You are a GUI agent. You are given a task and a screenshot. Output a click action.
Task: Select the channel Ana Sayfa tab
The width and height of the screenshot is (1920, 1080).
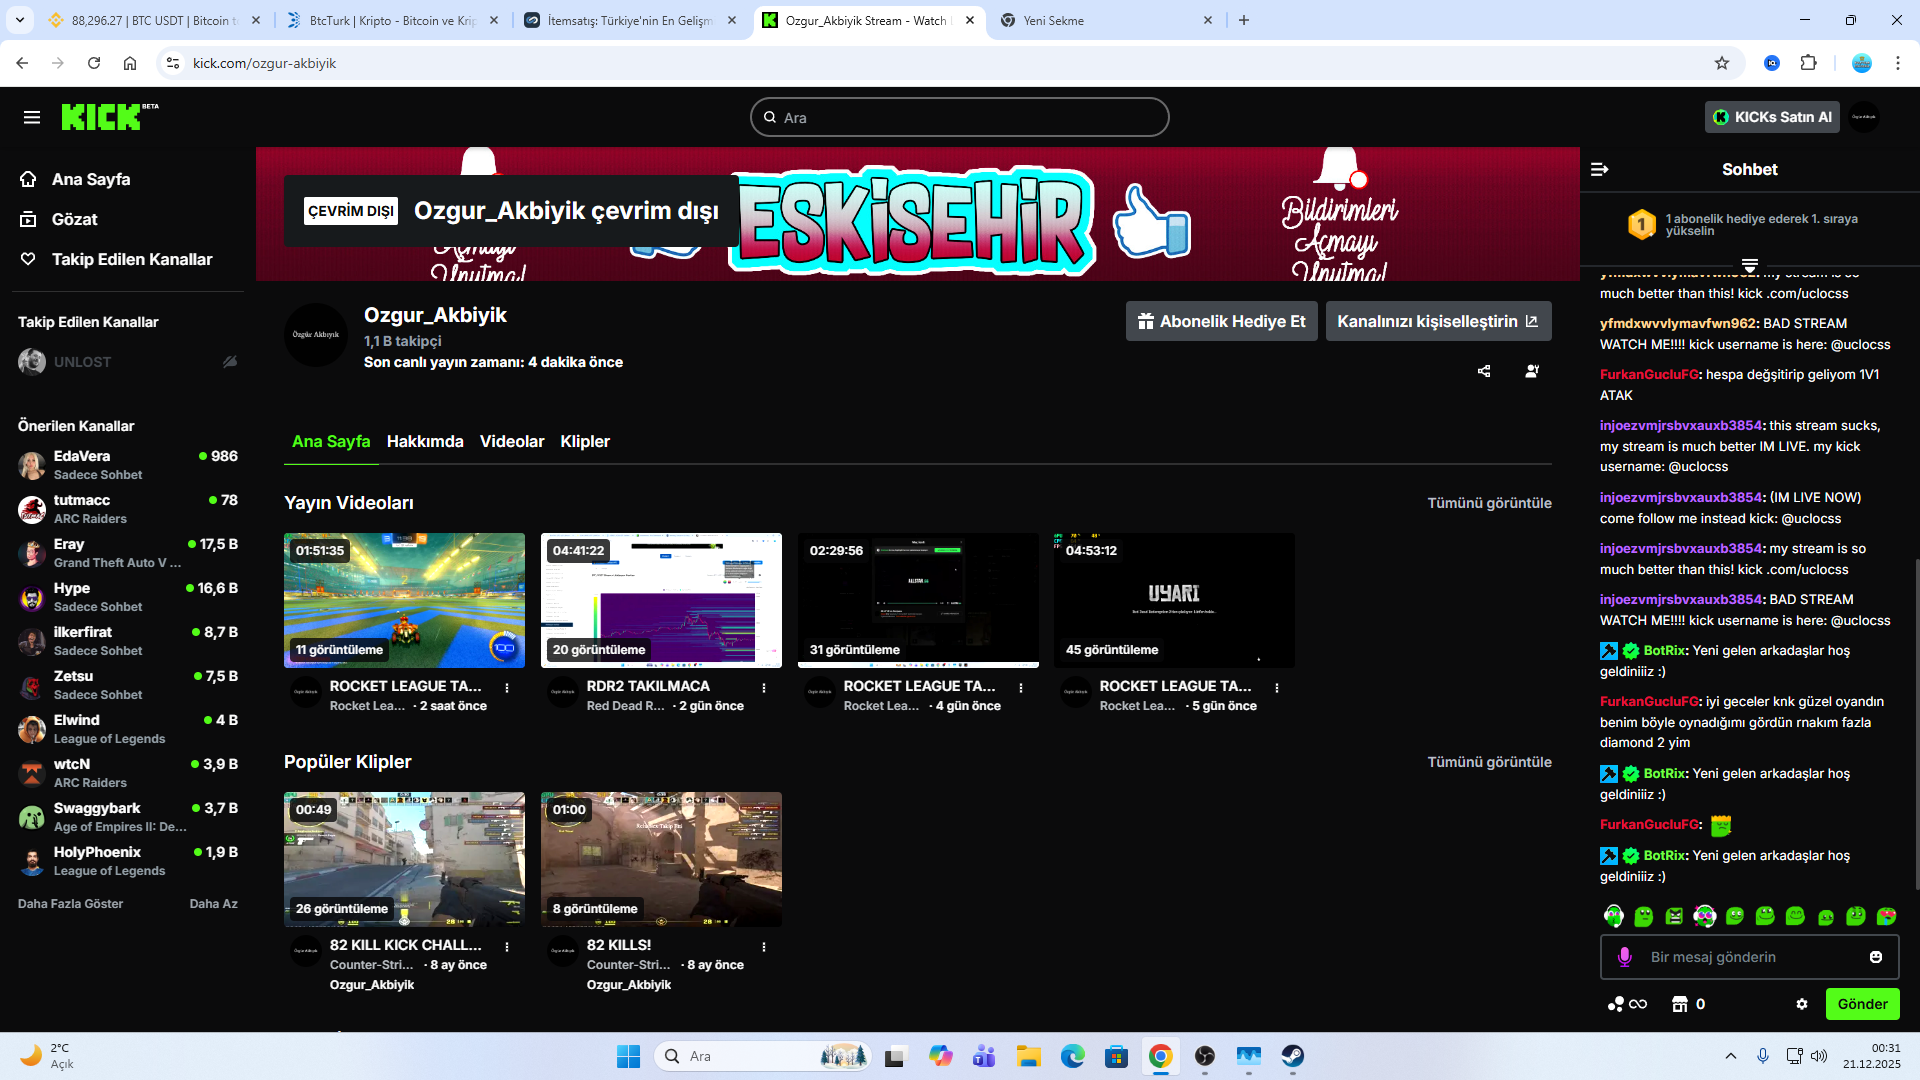click(331, 442)
